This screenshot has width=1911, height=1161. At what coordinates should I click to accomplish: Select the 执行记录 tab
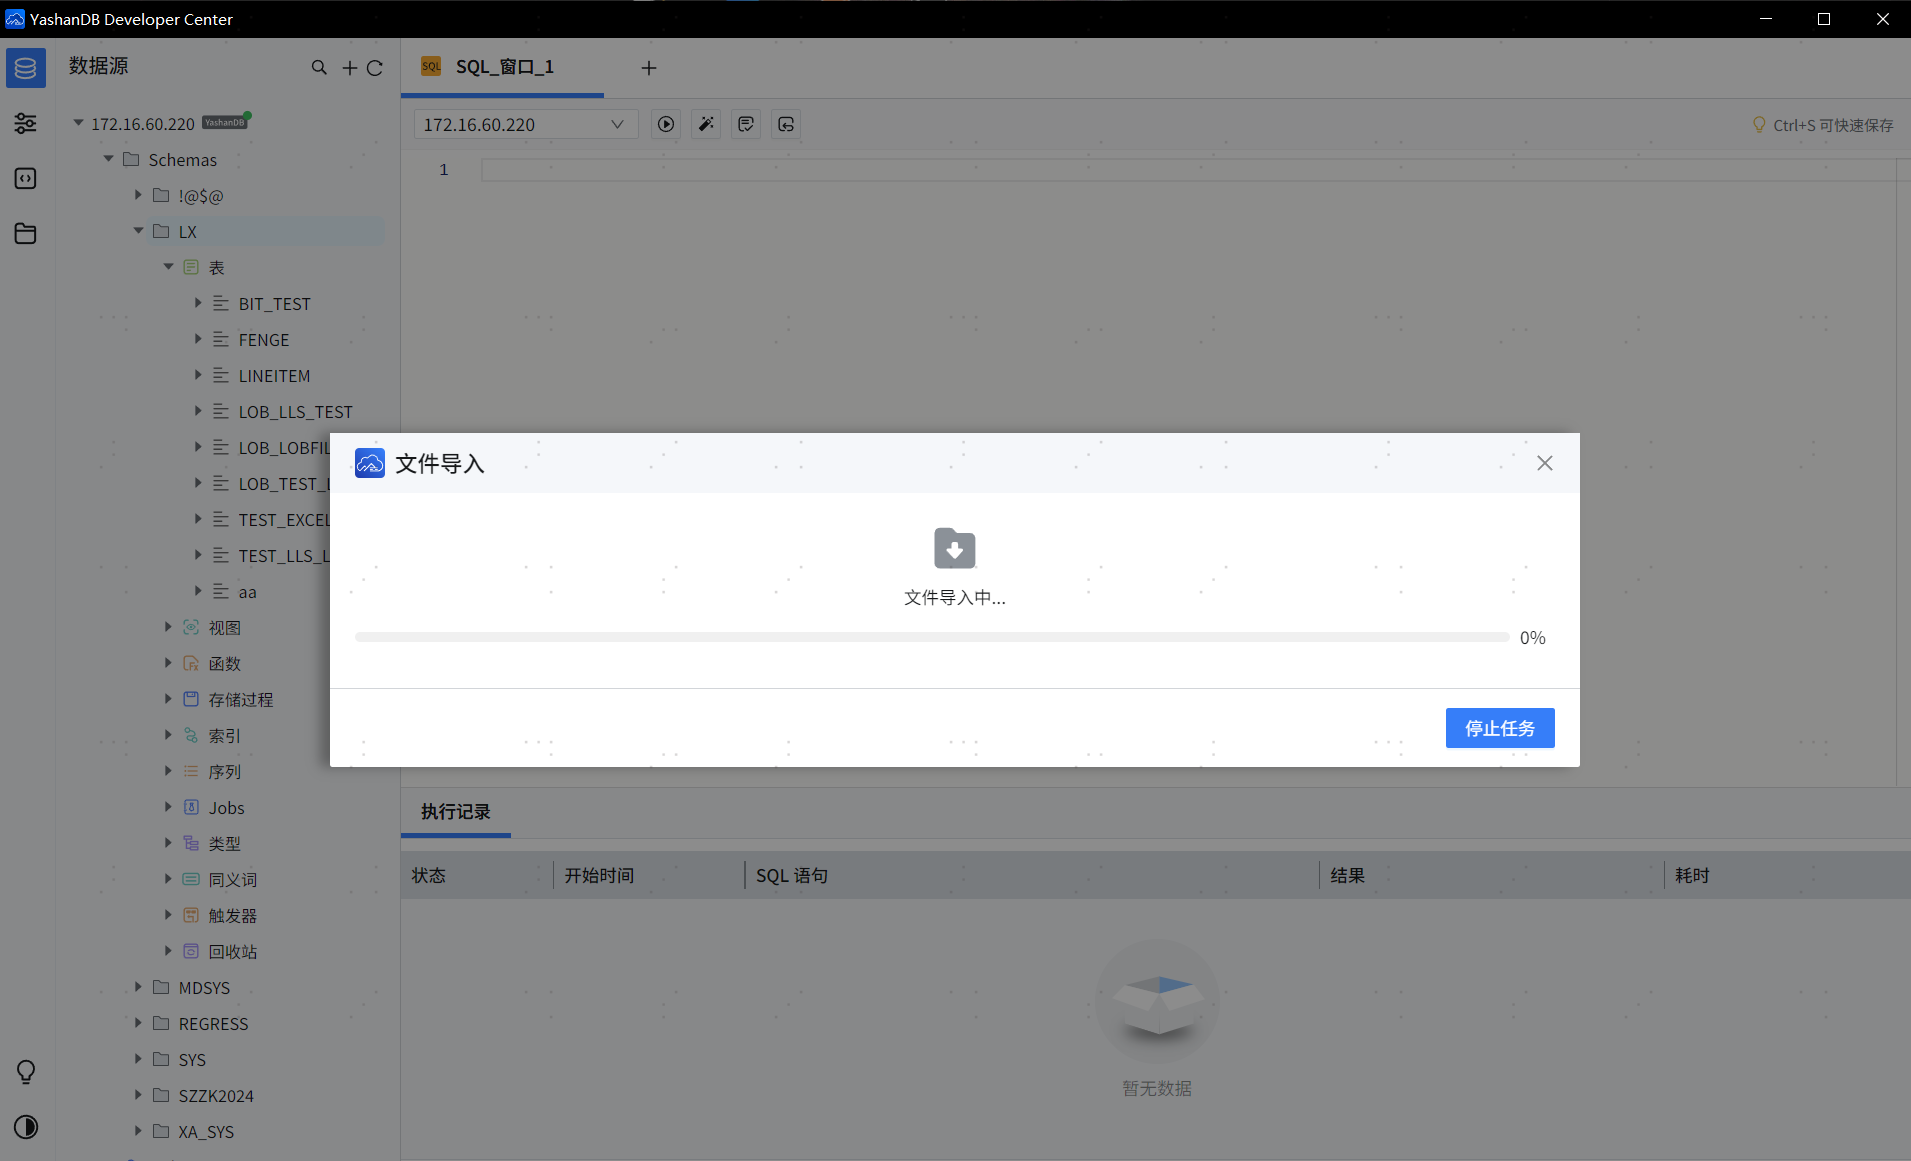[x=455, y=812]
